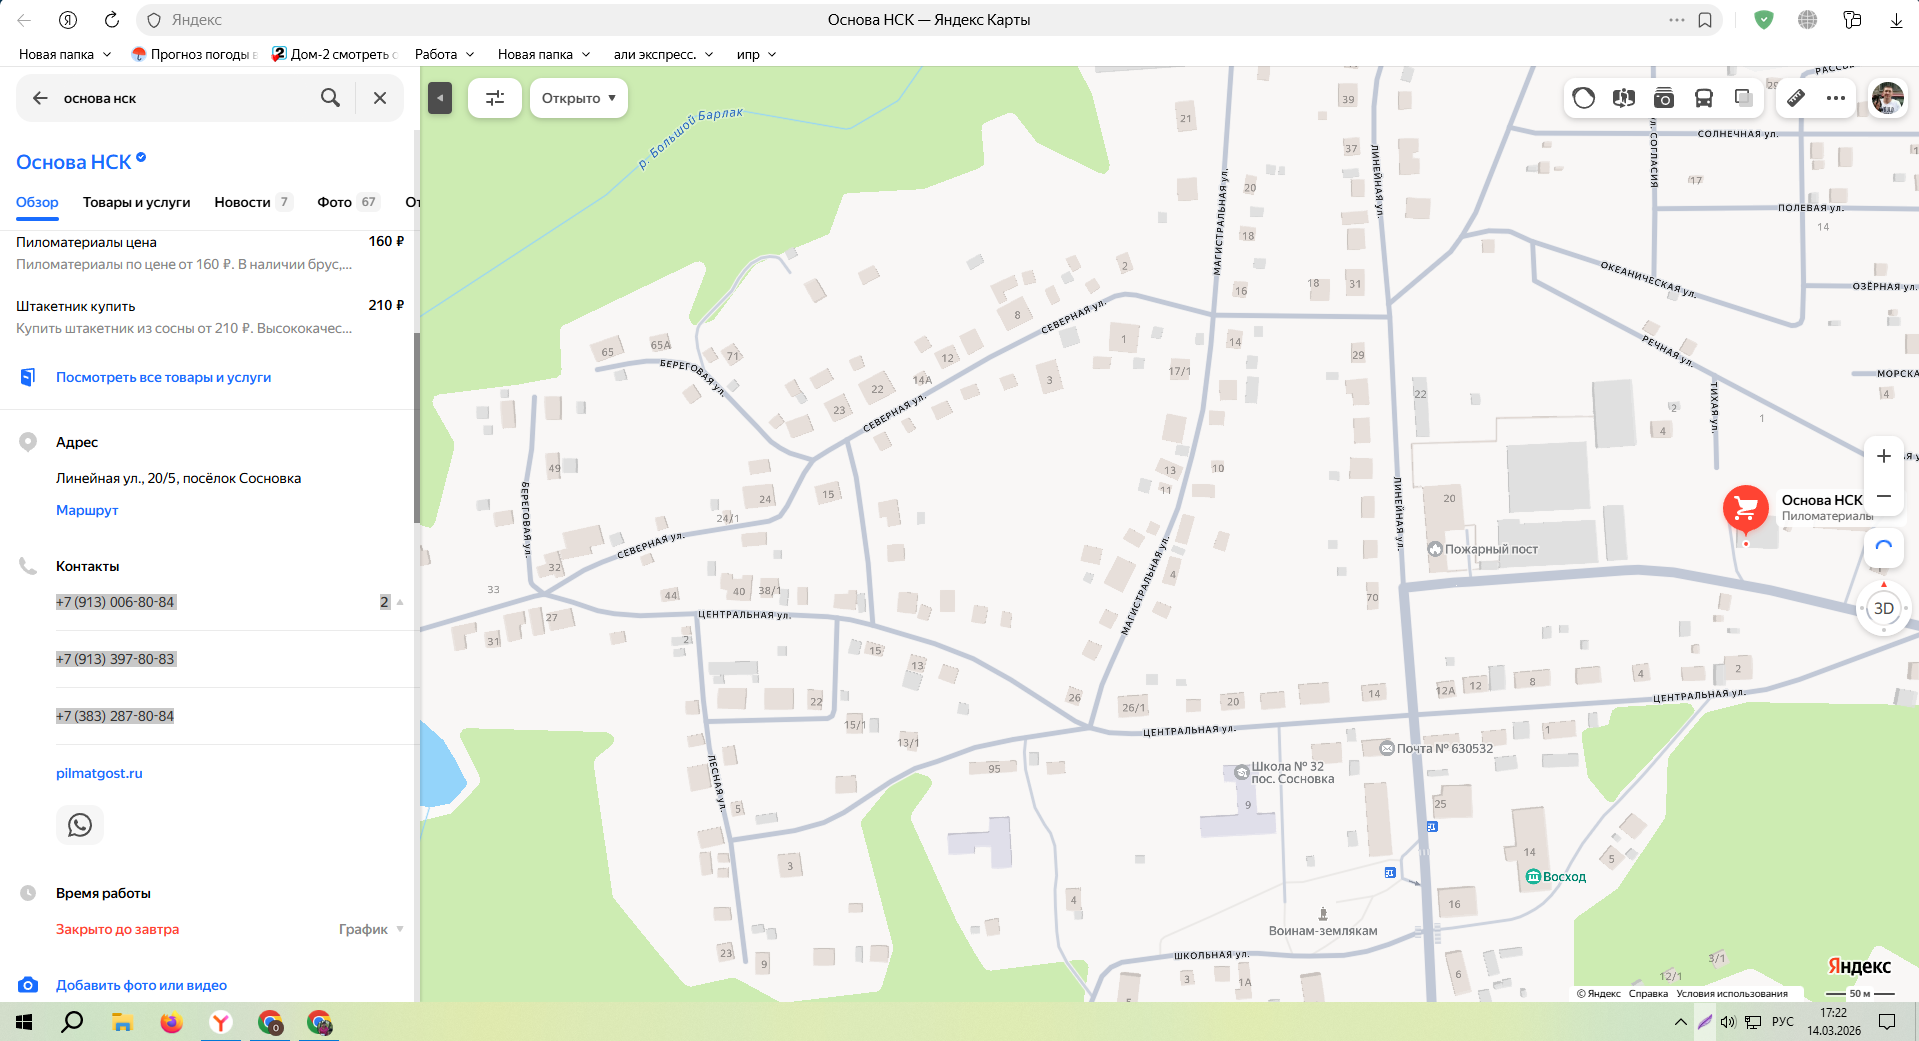Open second Новая папка bookmarks folder
The height and width of the screenshot is (1041, 1919).
[544, 54]
